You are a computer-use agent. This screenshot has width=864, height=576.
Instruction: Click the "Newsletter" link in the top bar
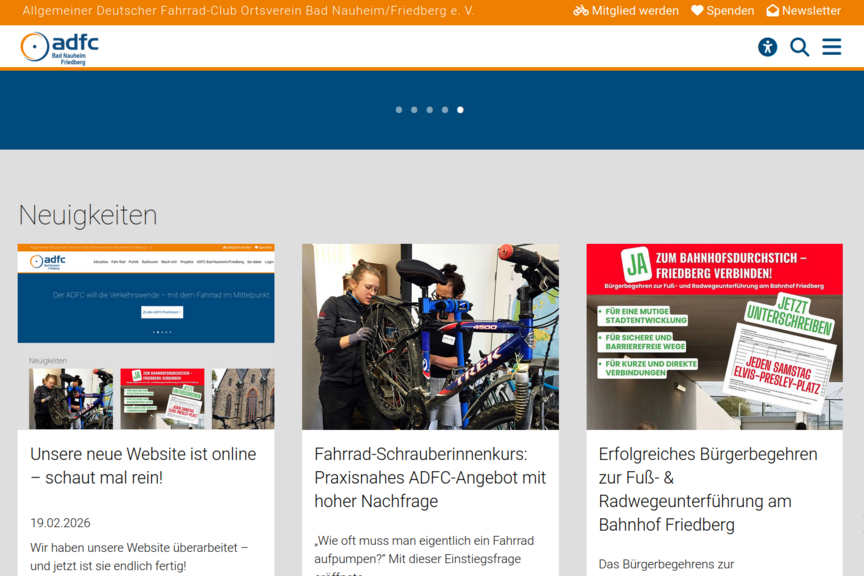point(812,11)
